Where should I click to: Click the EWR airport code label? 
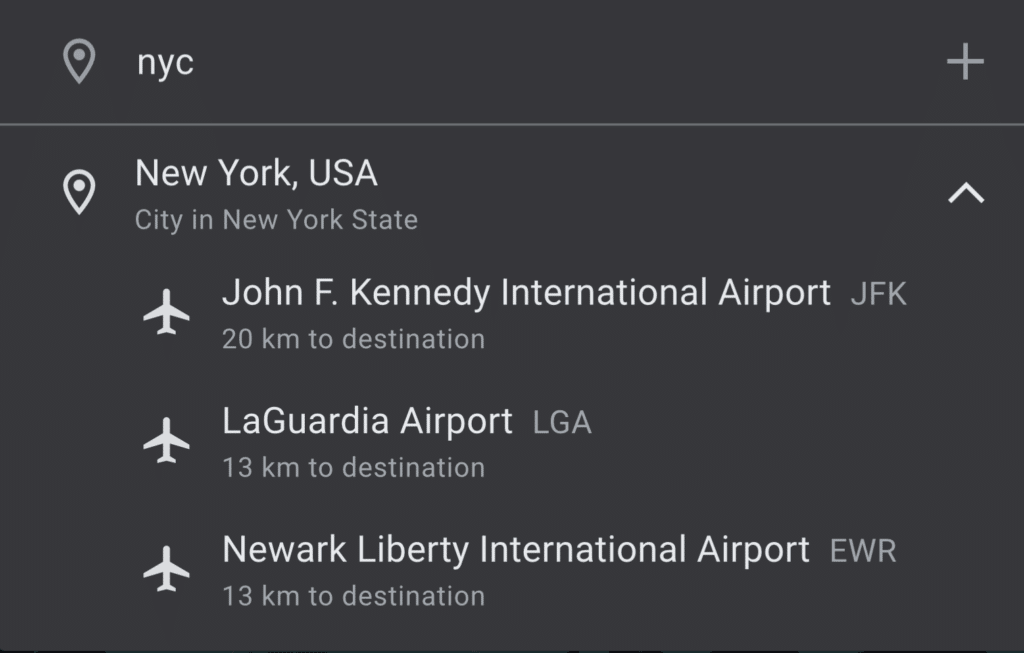tap(866, 549)
